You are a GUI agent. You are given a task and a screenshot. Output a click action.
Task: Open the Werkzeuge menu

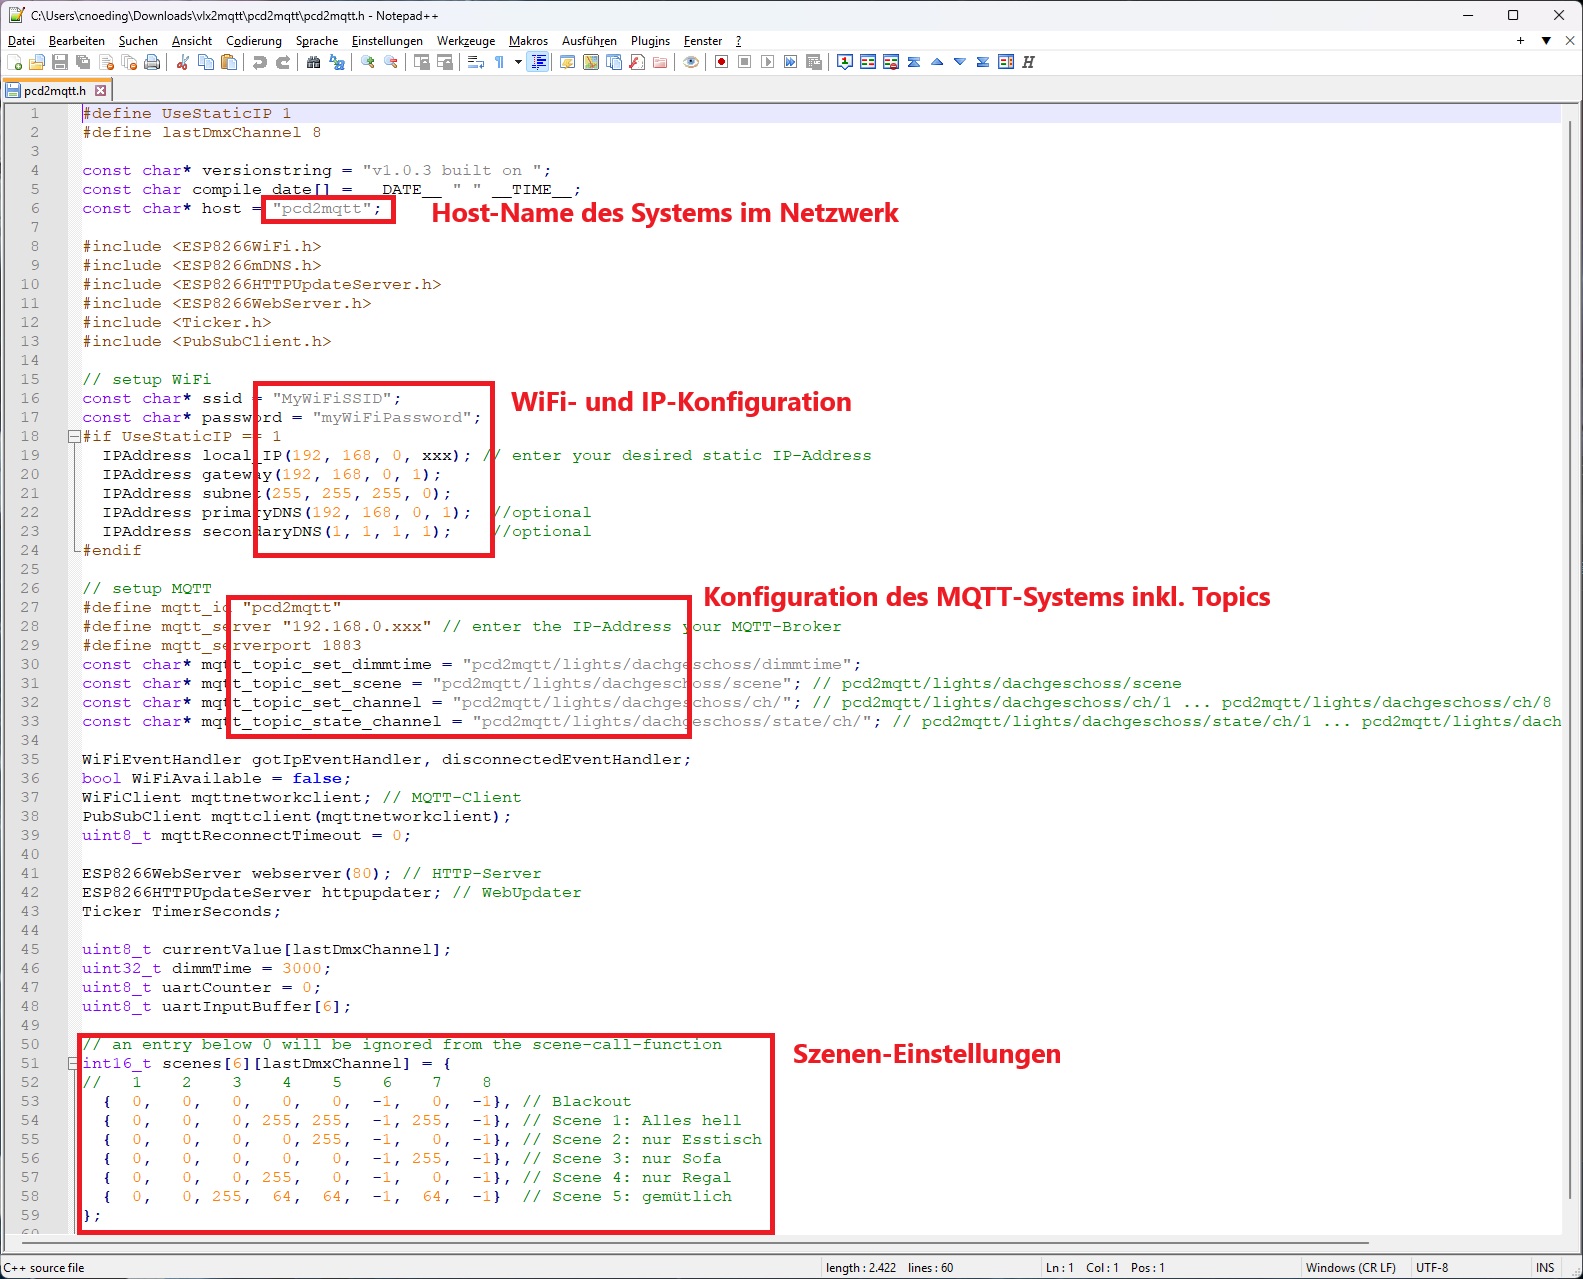466,41
